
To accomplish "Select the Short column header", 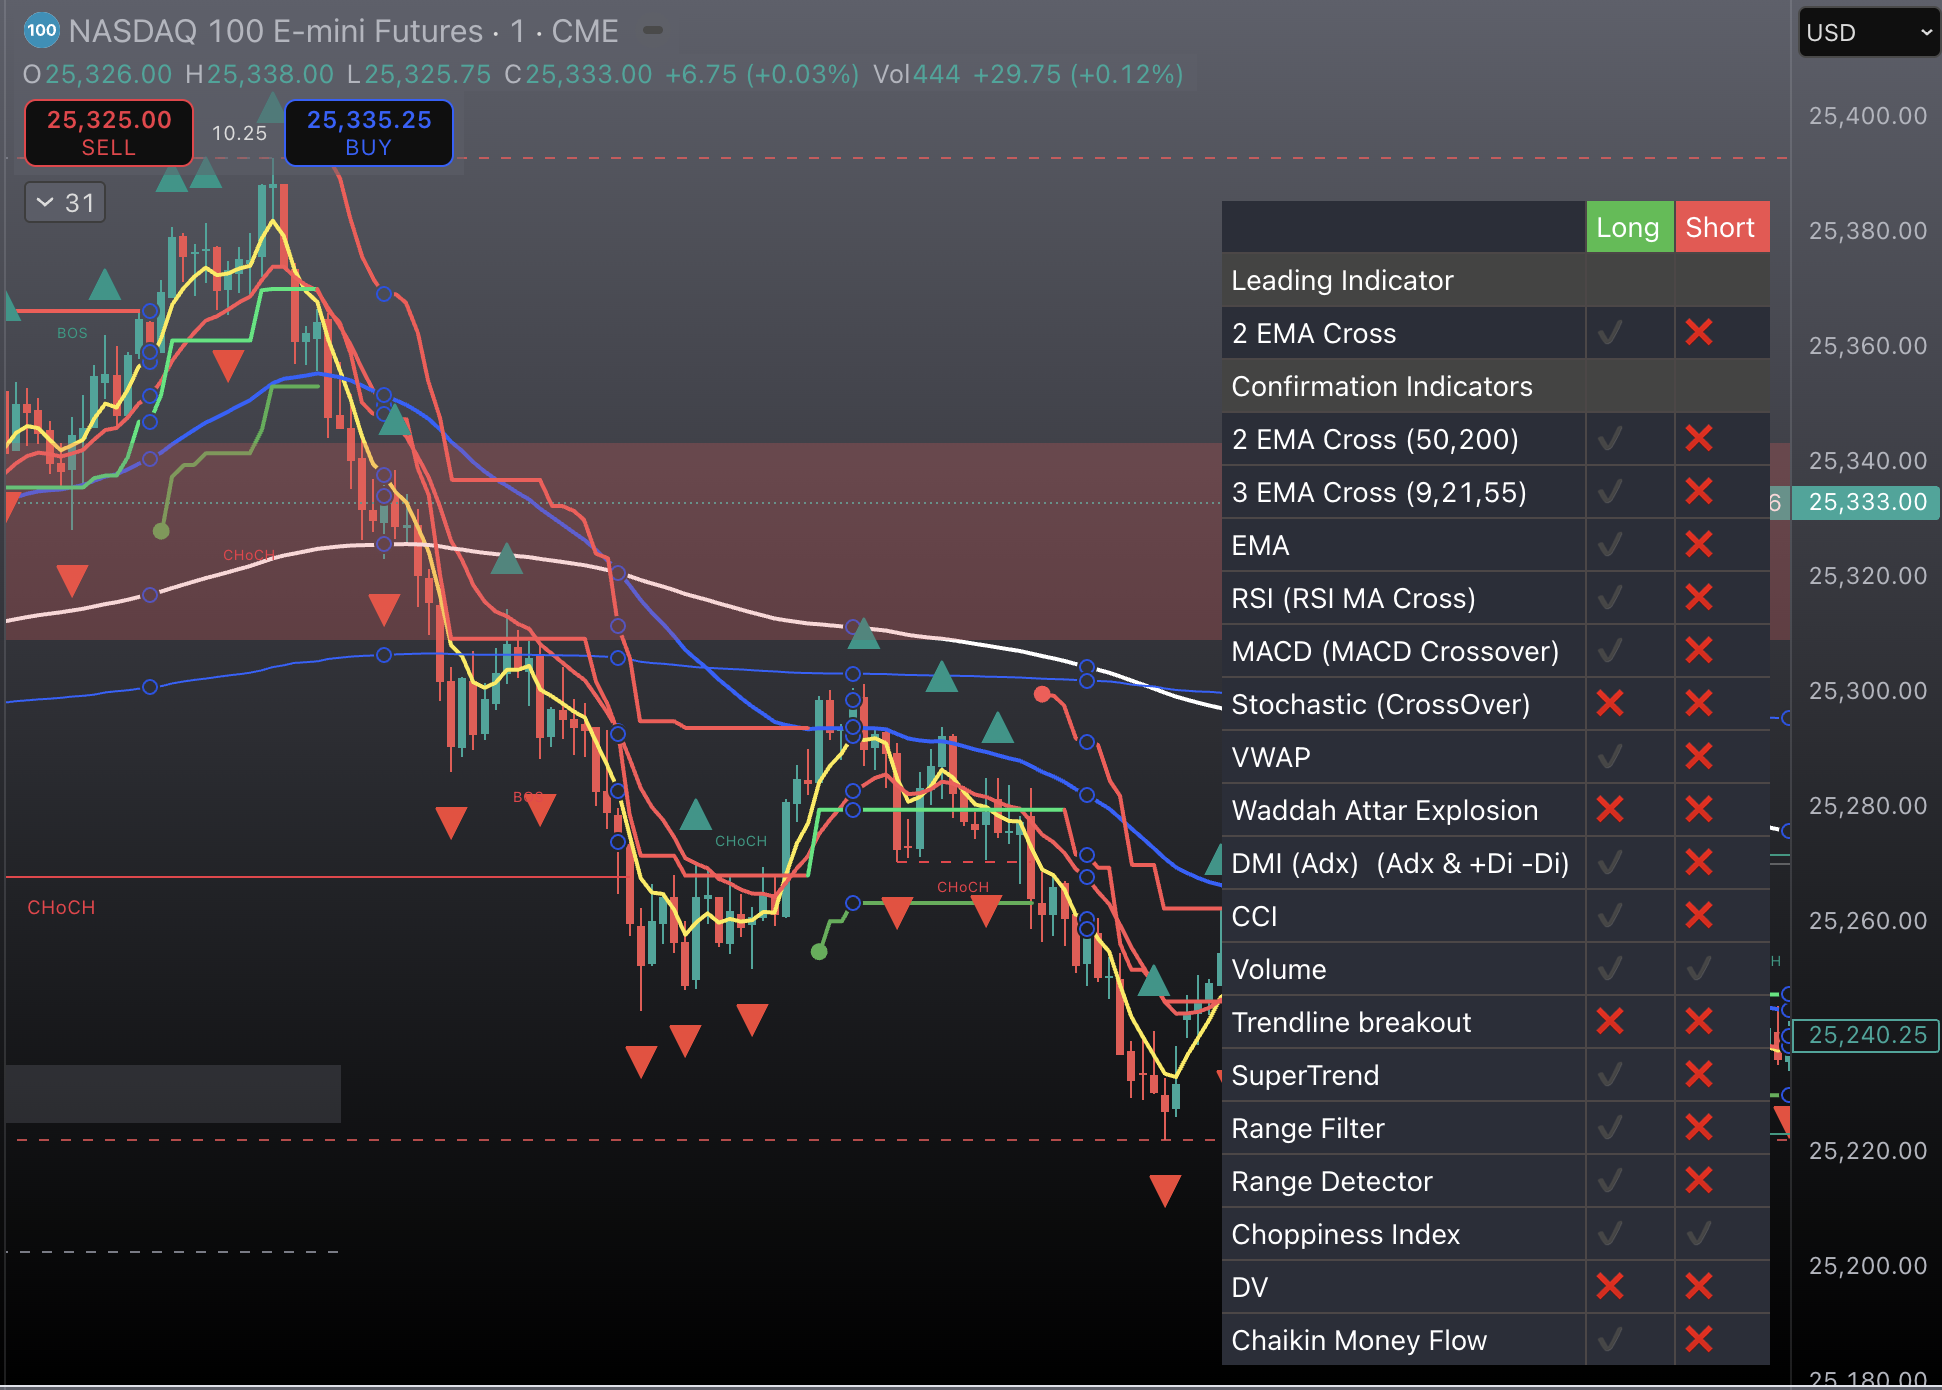I will [1722, 226].
